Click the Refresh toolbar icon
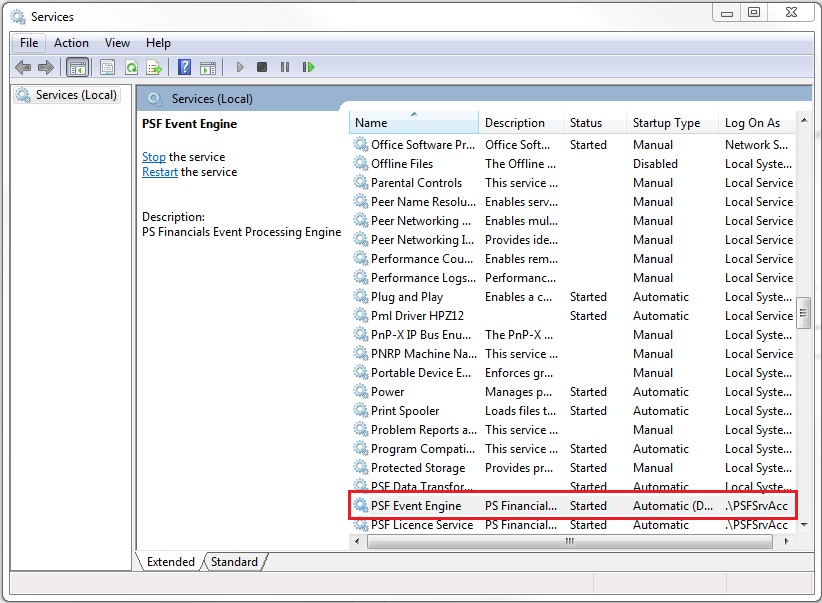The height and width of the screenshot is (603, 822). (x=131, y=67)
